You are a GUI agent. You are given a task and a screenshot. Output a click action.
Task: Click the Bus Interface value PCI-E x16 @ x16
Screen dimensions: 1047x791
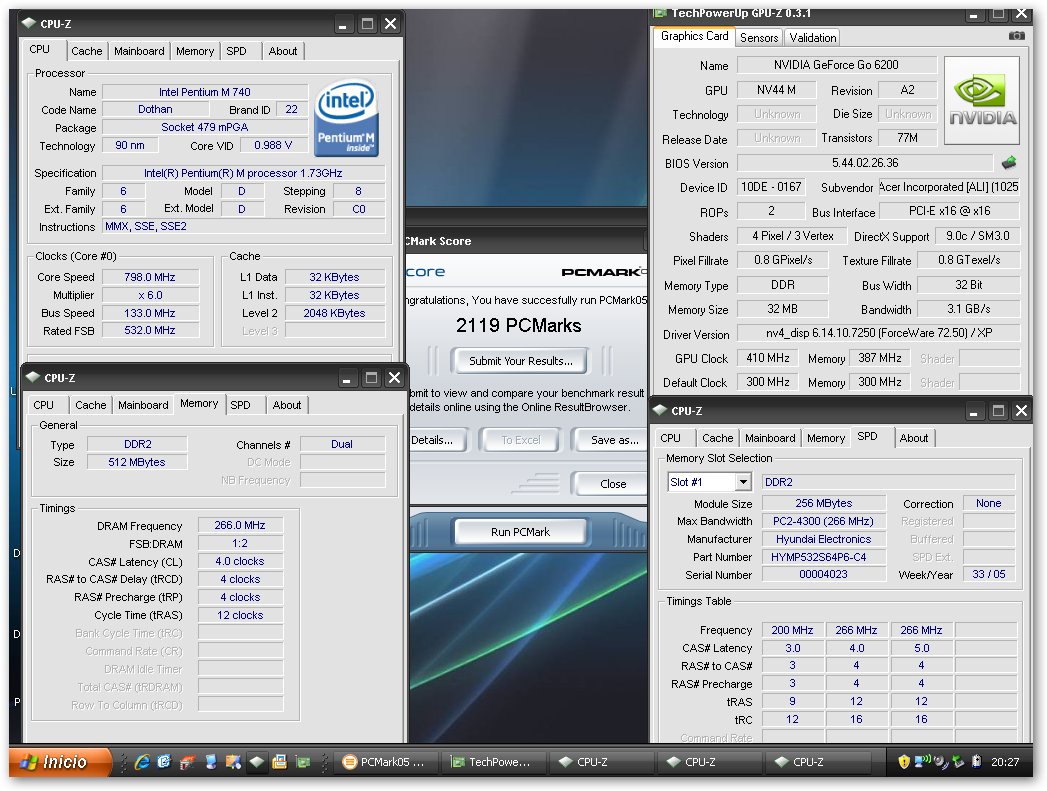click(x=950, y=211)
